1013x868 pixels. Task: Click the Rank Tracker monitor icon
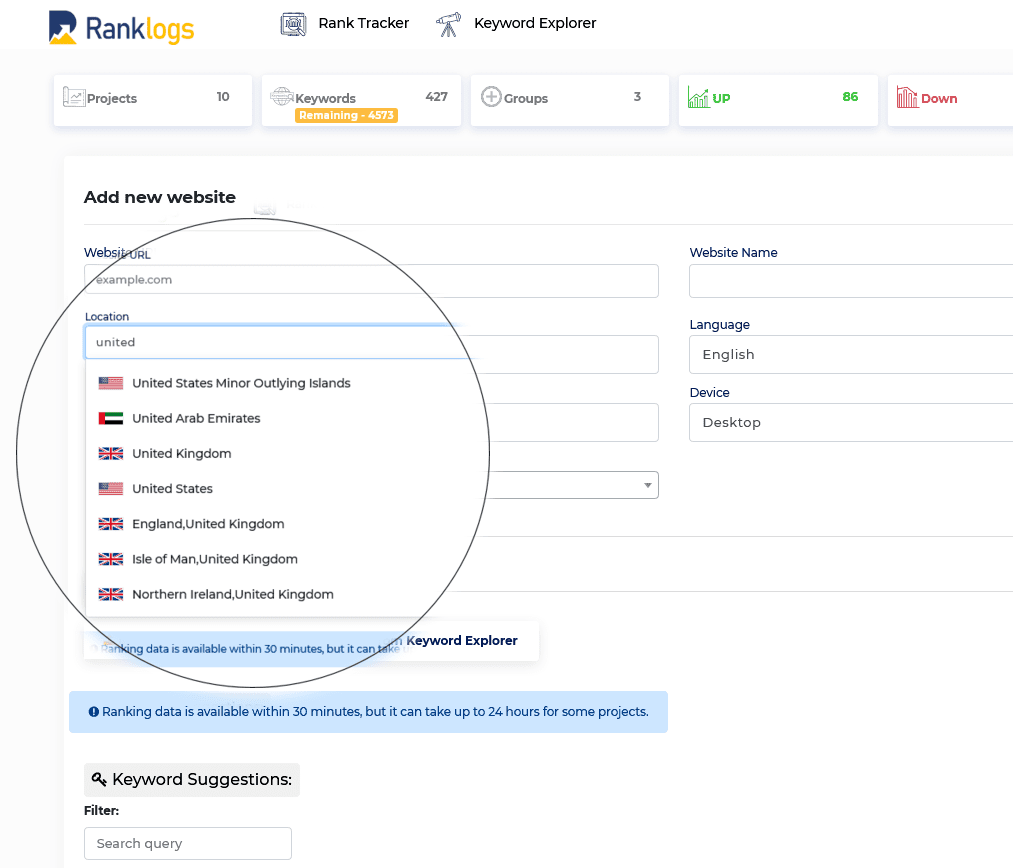[x=293, y=25]
